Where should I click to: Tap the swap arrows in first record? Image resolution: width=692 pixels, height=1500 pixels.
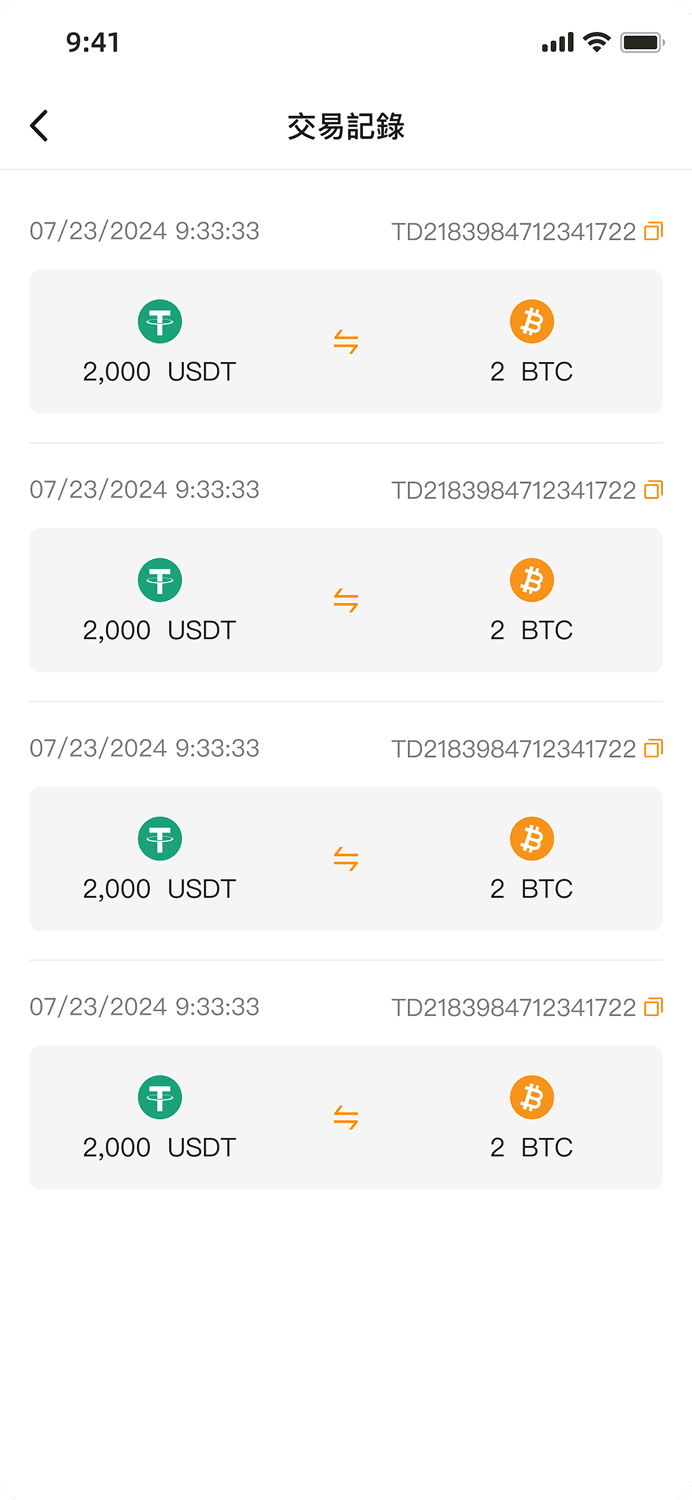pos(346,342)
